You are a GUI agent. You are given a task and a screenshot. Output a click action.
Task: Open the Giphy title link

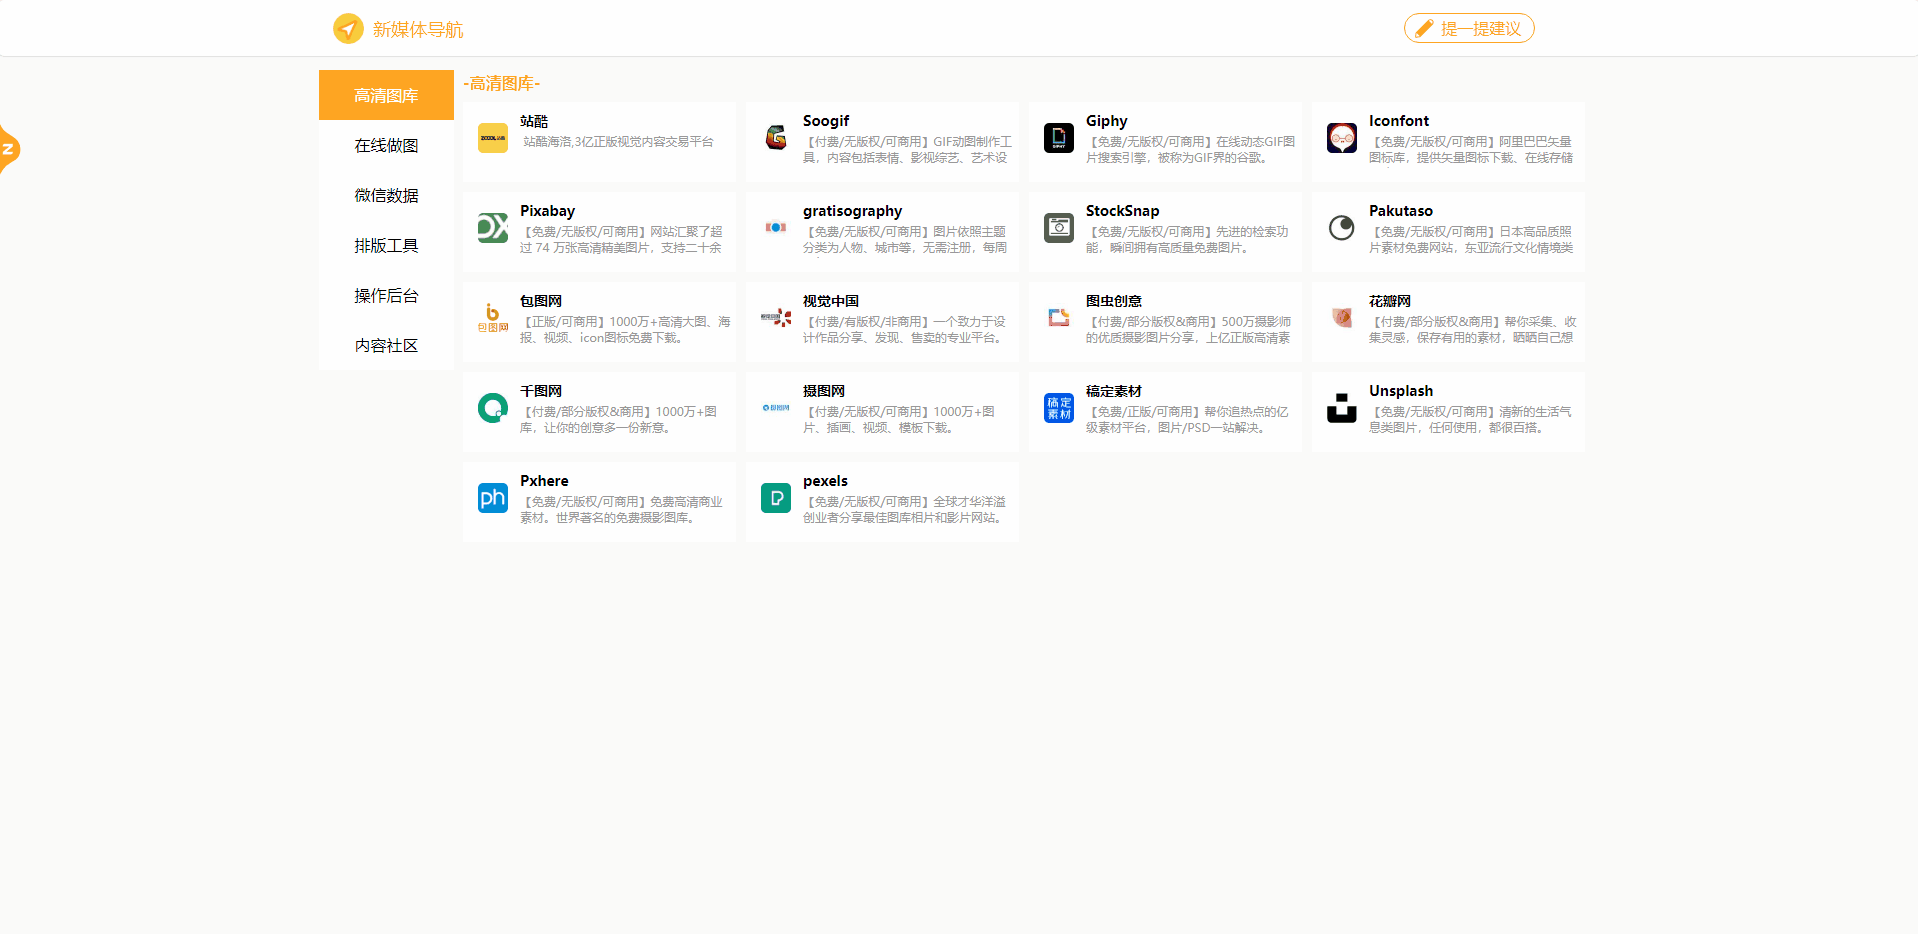pos(1106,121)
